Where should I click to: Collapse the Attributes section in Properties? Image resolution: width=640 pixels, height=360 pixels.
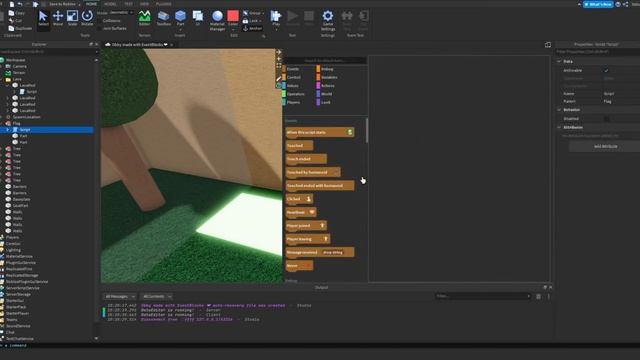[559, 127]
